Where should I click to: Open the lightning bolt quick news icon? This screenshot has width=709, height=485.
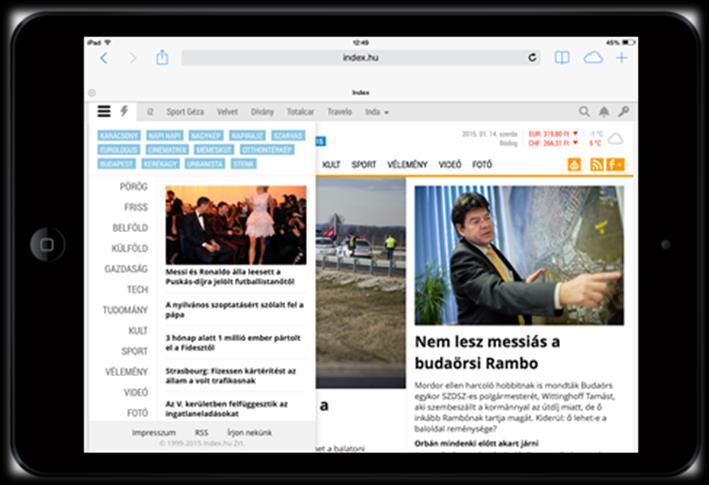124,111
